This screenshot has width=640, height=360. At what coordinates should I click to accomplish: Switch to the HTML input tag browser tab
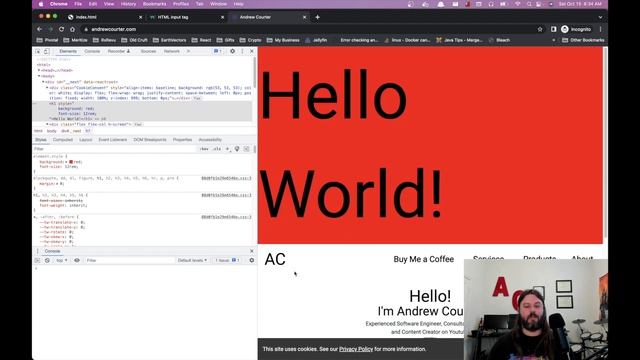pyautogui.click(x=187, y=17)
